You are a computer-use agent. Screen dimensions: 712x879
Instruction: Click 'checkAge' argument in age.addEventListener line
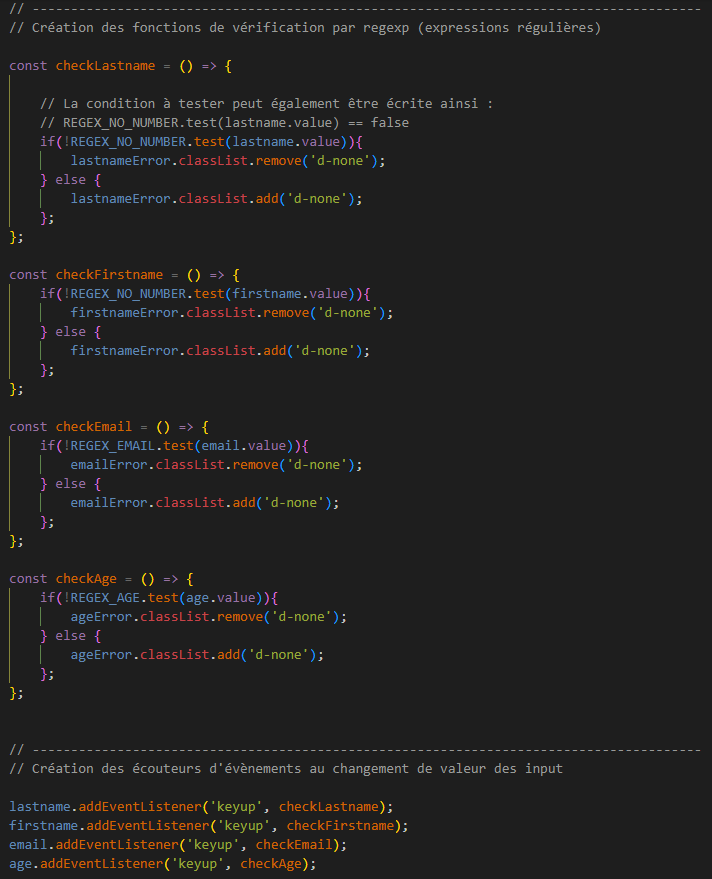(271, 864)
